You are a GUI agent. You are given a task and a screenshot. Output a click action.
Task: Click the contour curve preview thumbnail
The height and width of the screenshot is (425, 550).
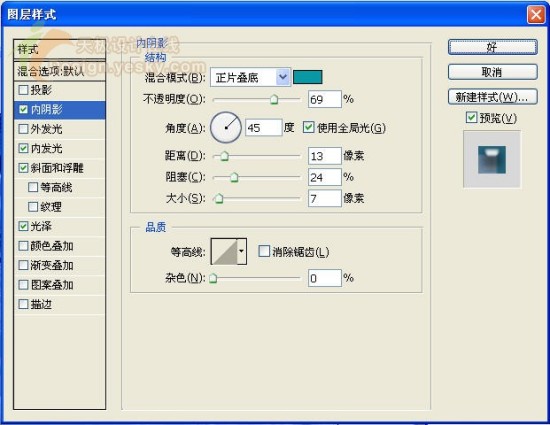click(224, 251)
